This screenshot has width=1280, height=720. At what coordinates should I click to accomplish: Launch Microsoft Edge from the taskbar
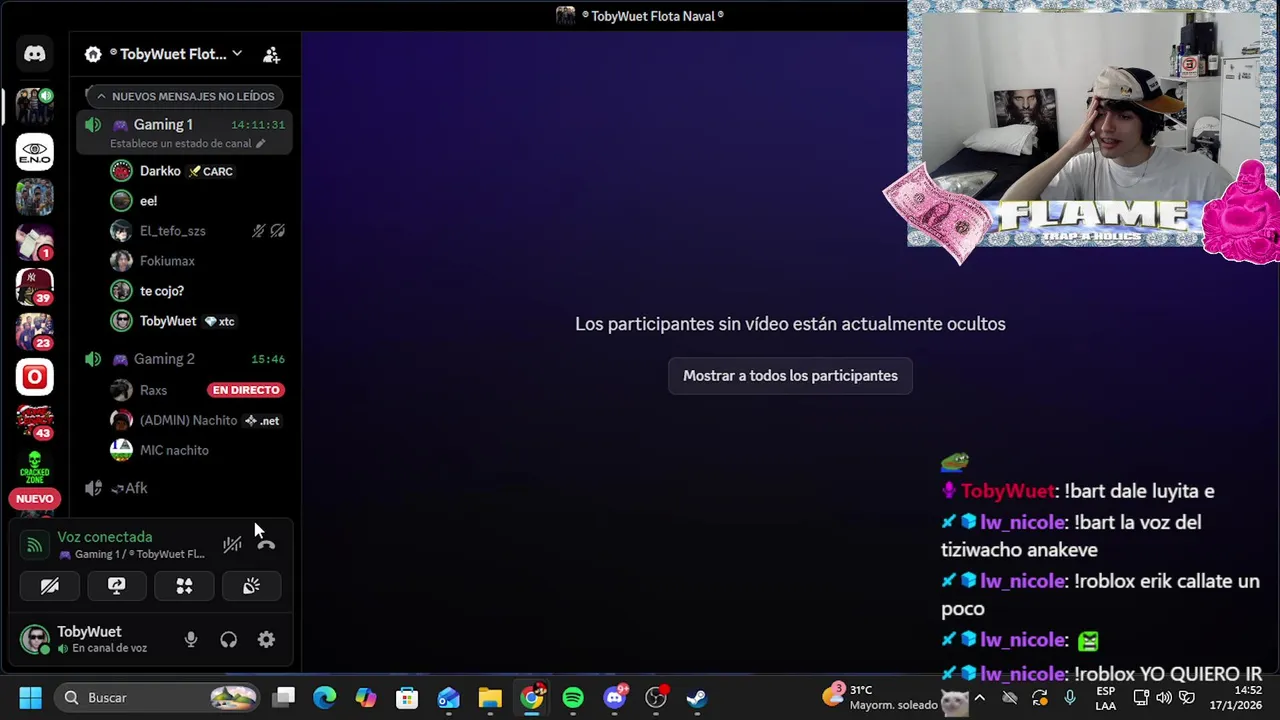pos(325,698)
